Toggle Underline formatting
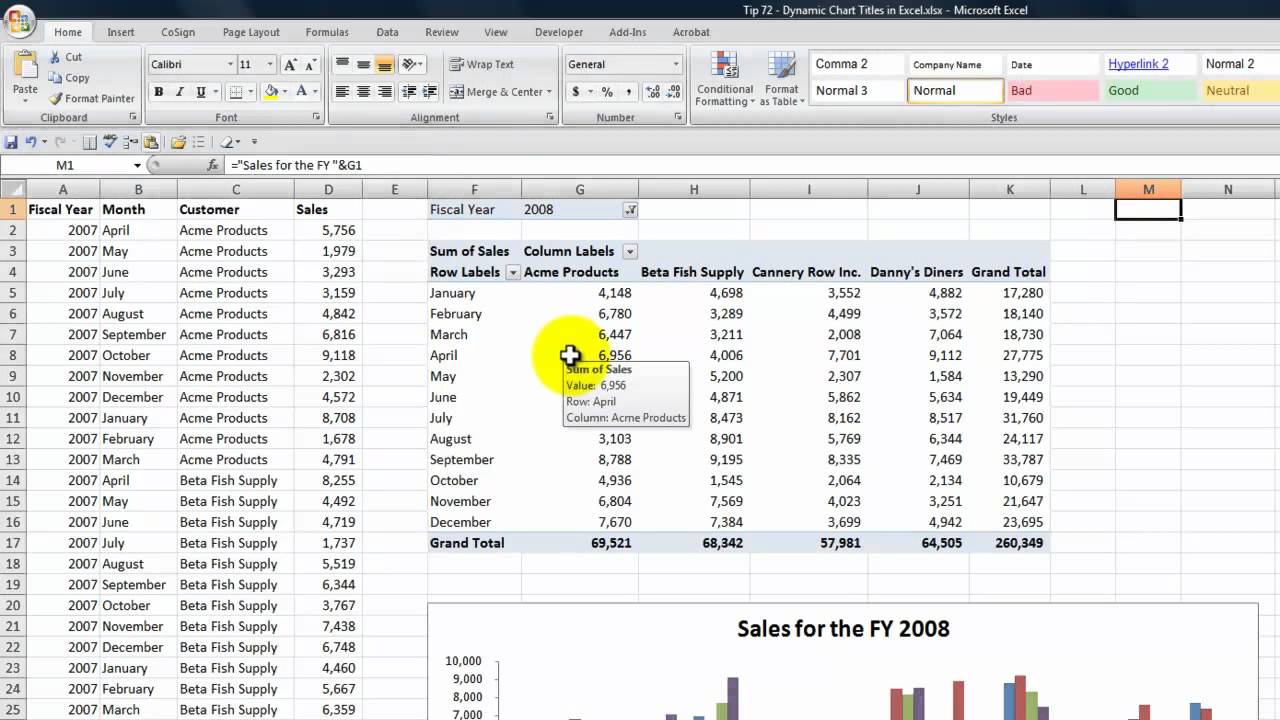 [x=200, y=92]
